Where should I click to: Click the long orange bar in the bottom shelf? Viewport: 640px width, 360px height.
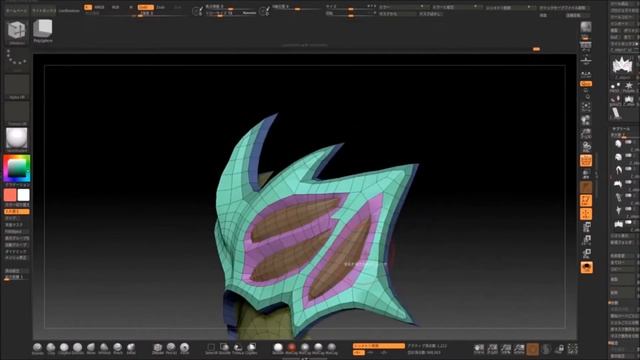tap(379, 346)
